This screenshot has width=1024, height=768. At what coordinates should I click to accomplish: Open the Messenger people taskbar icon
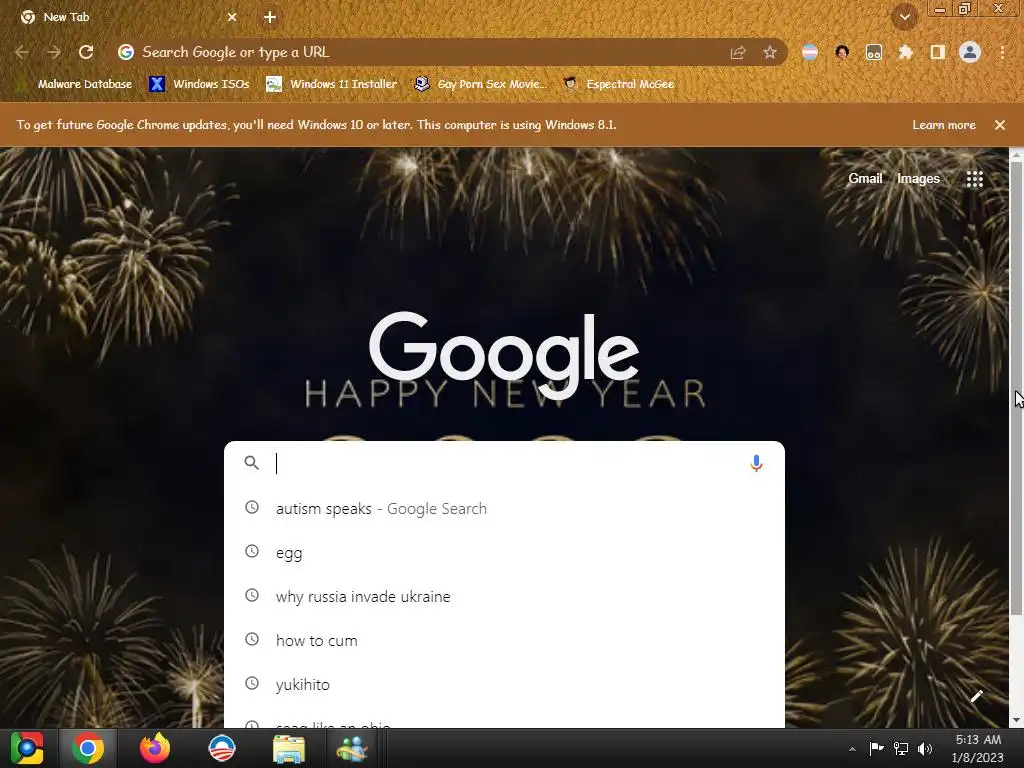[353, 749]
